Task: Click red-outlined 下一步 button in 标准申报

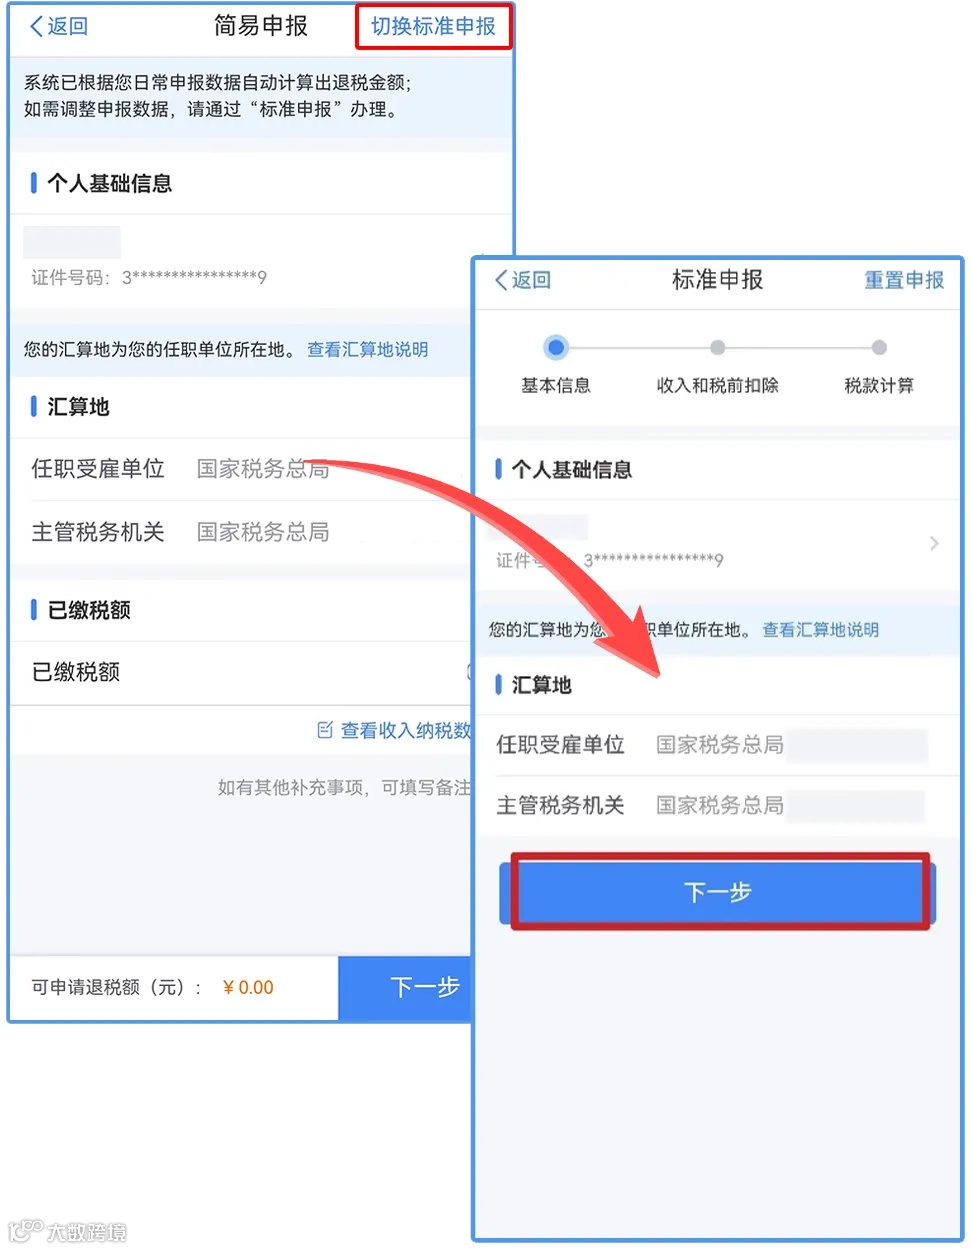Action: click(717, 891)
